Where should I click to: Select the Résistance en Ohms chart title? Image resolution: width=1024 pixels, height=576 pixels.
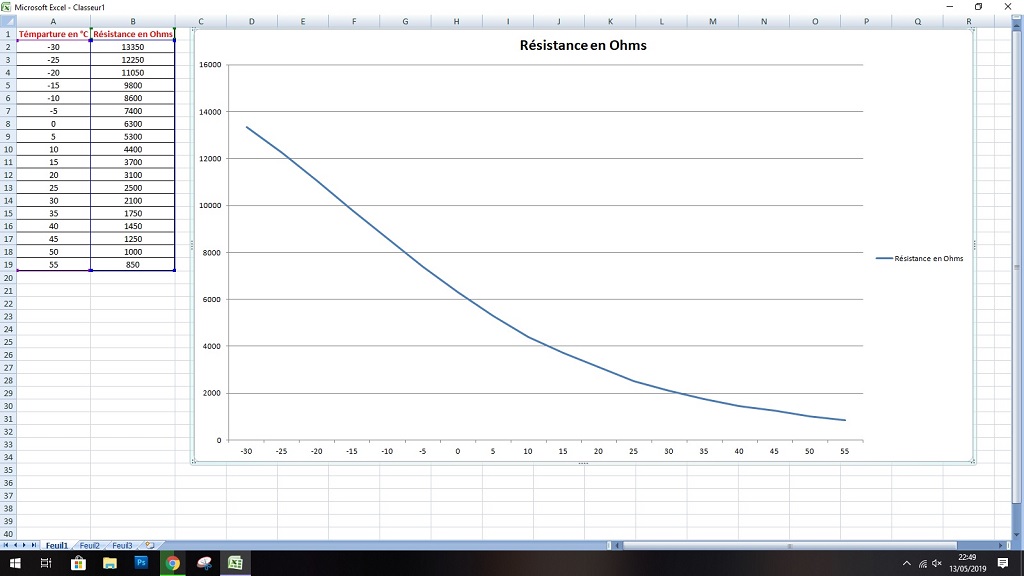pyautogui.click(x=583, y=45)
